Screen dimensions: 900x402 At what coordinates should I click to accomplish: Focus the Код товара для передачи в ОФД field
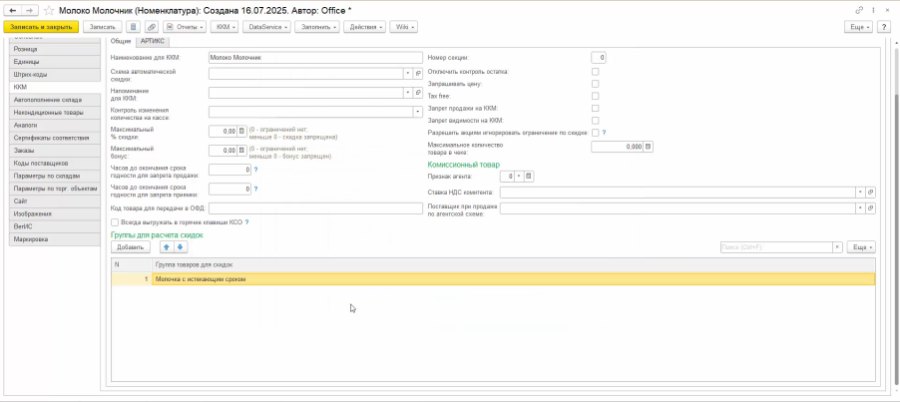tap(316, 208)
